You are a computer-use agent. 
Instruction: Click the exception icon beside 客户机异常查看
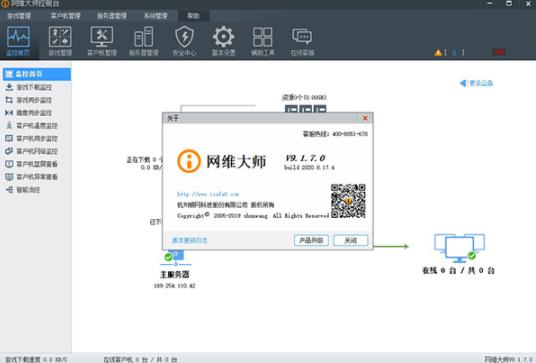9,177
